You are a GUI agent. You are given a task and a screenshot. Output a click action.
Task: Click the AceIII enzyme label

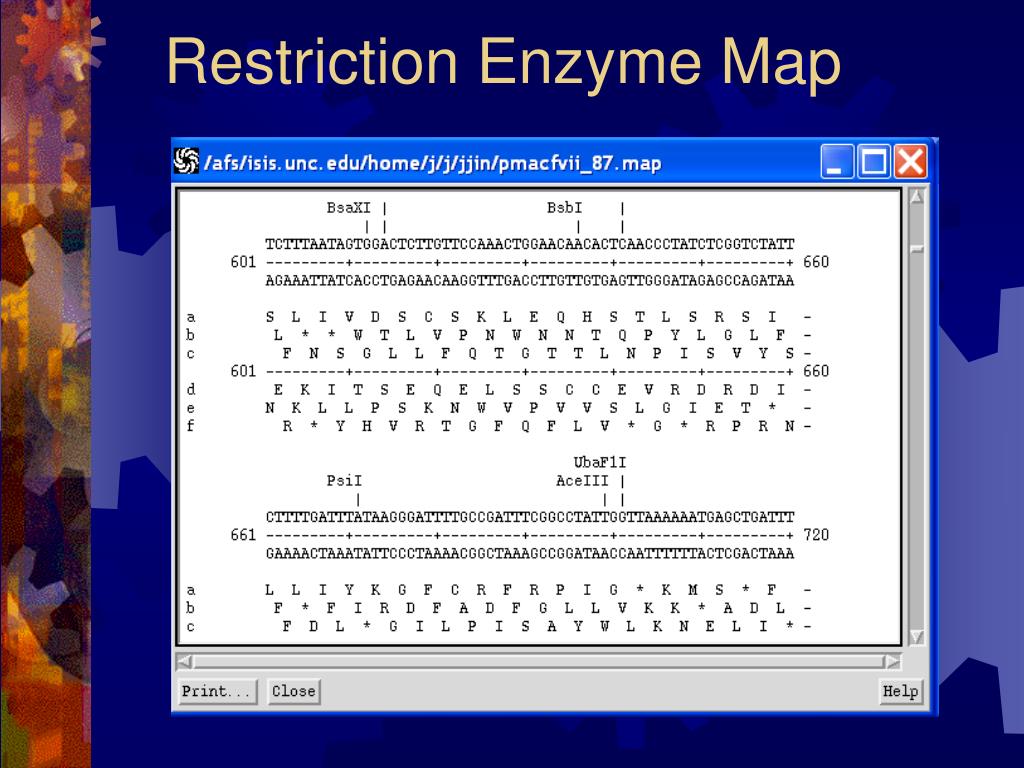(582, 481)
